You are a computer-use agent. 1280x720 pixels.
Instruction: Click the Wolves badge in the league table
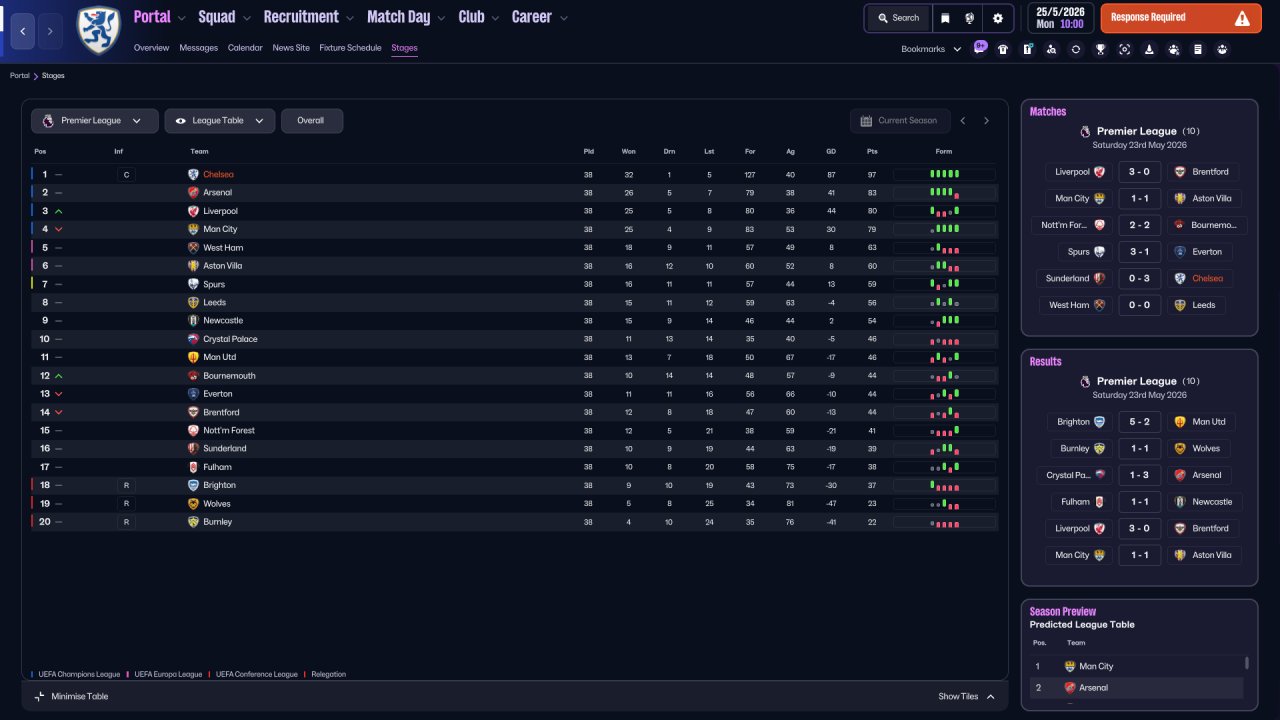click(194, 504)
